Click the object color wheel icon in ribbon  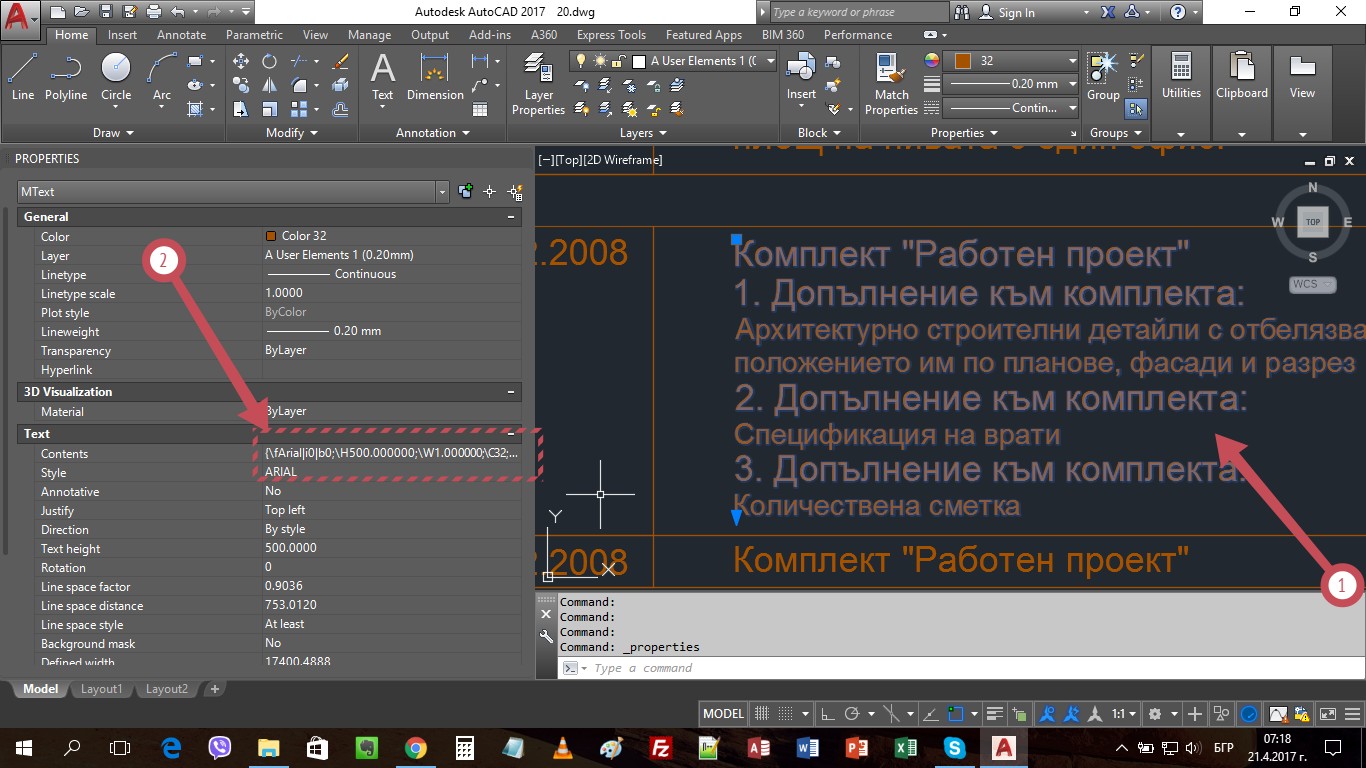point(932,61)
